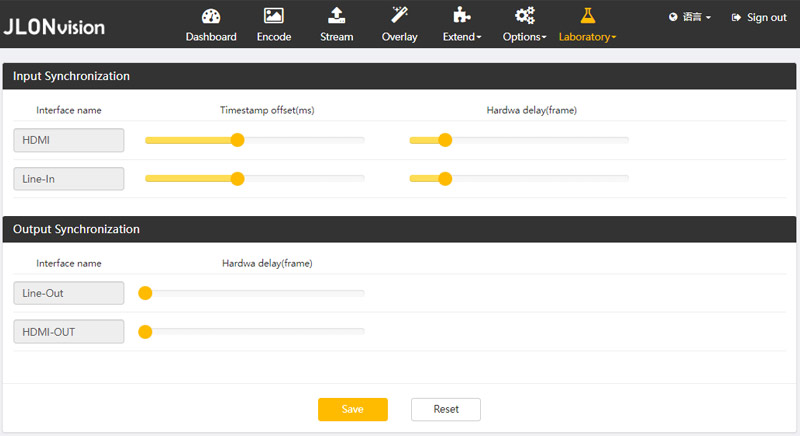Click the input Hardwa delay(frame) label beside Timestamp offset
The height and width of the screenshot is (436, 800).
click(x=532, y=110)
